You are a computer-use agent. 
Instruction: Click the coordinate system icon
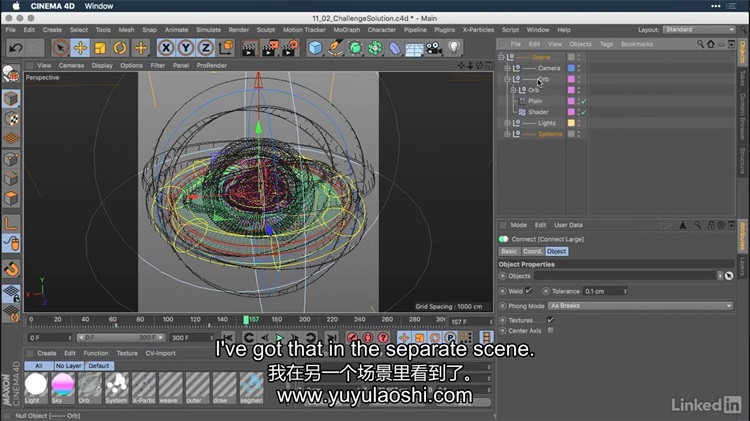point(226,48)
